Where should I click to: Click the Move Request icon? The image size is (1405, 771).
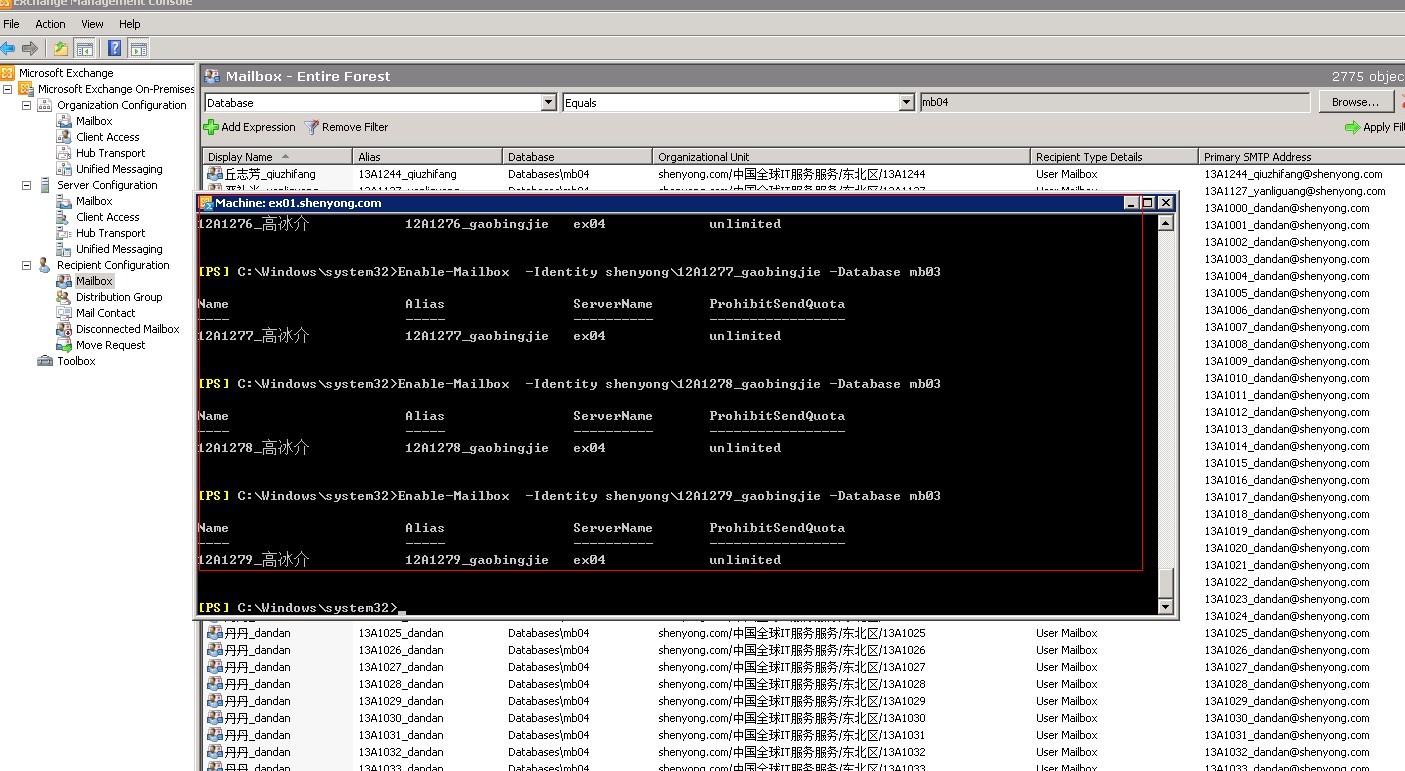click(x=64, y=345)
